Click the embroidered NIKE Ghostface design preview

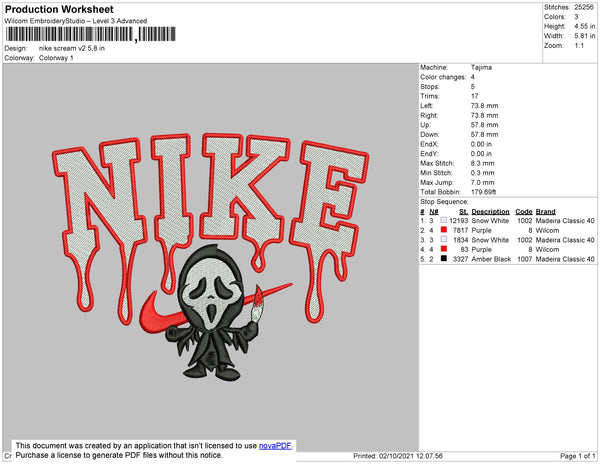tap(210, 256)
